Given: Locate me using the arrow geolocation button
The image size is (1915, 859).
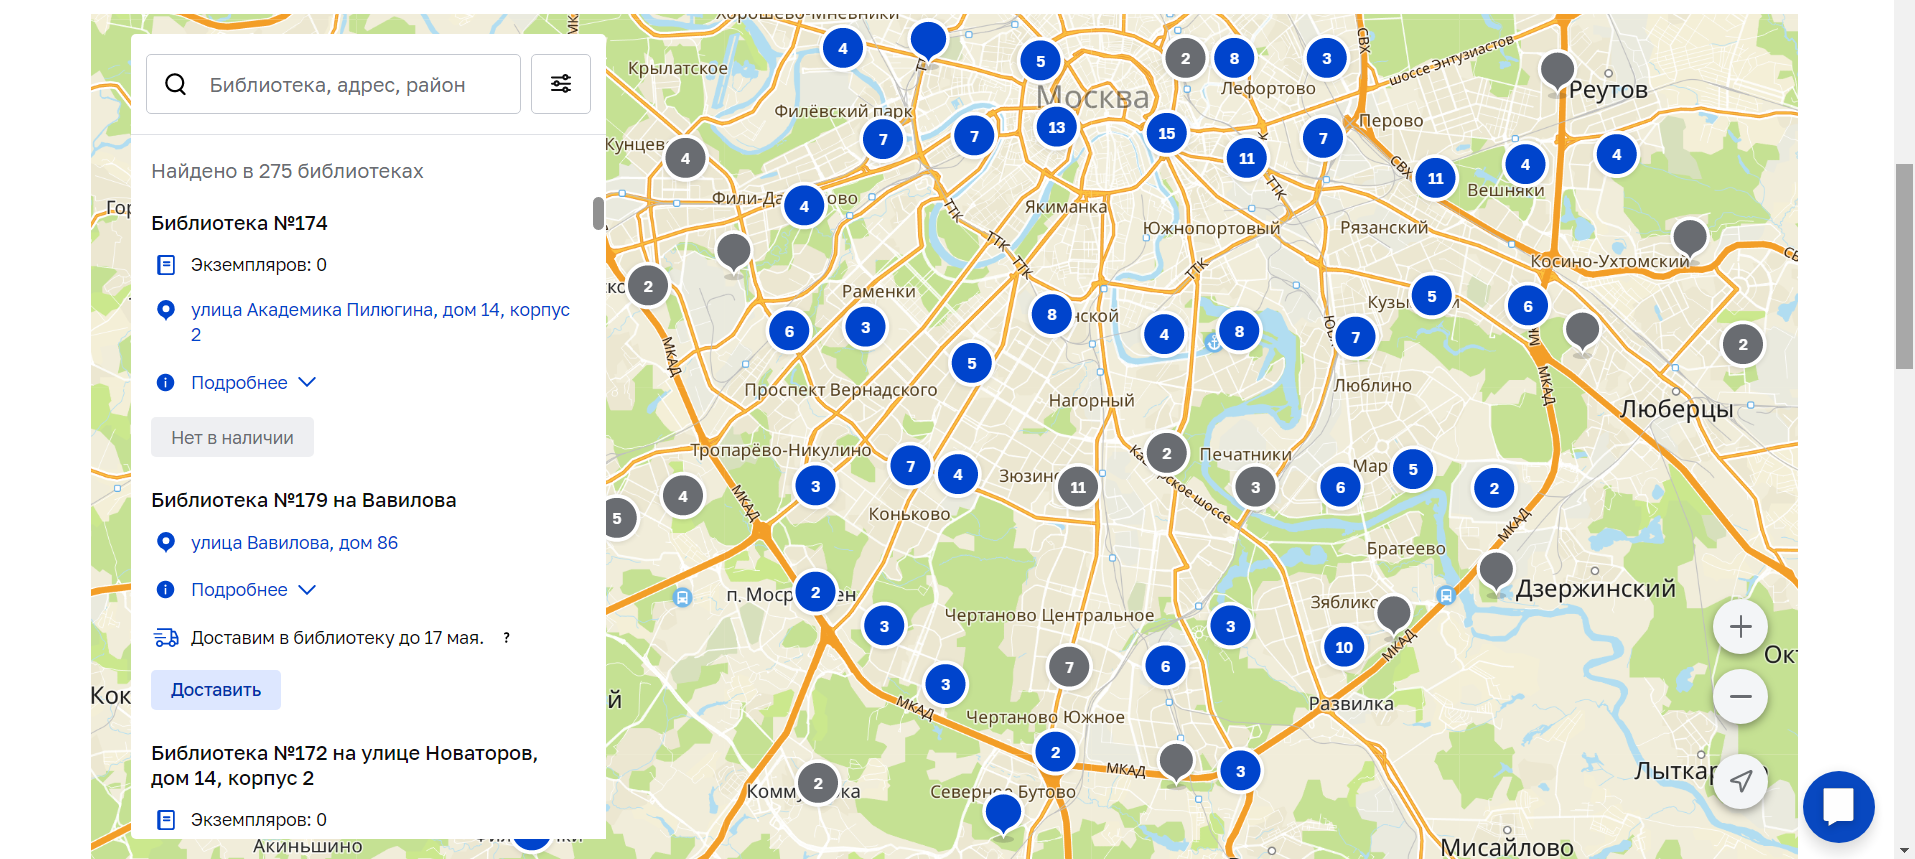Looking at the screenshot, I should (x=1740, y=781).
